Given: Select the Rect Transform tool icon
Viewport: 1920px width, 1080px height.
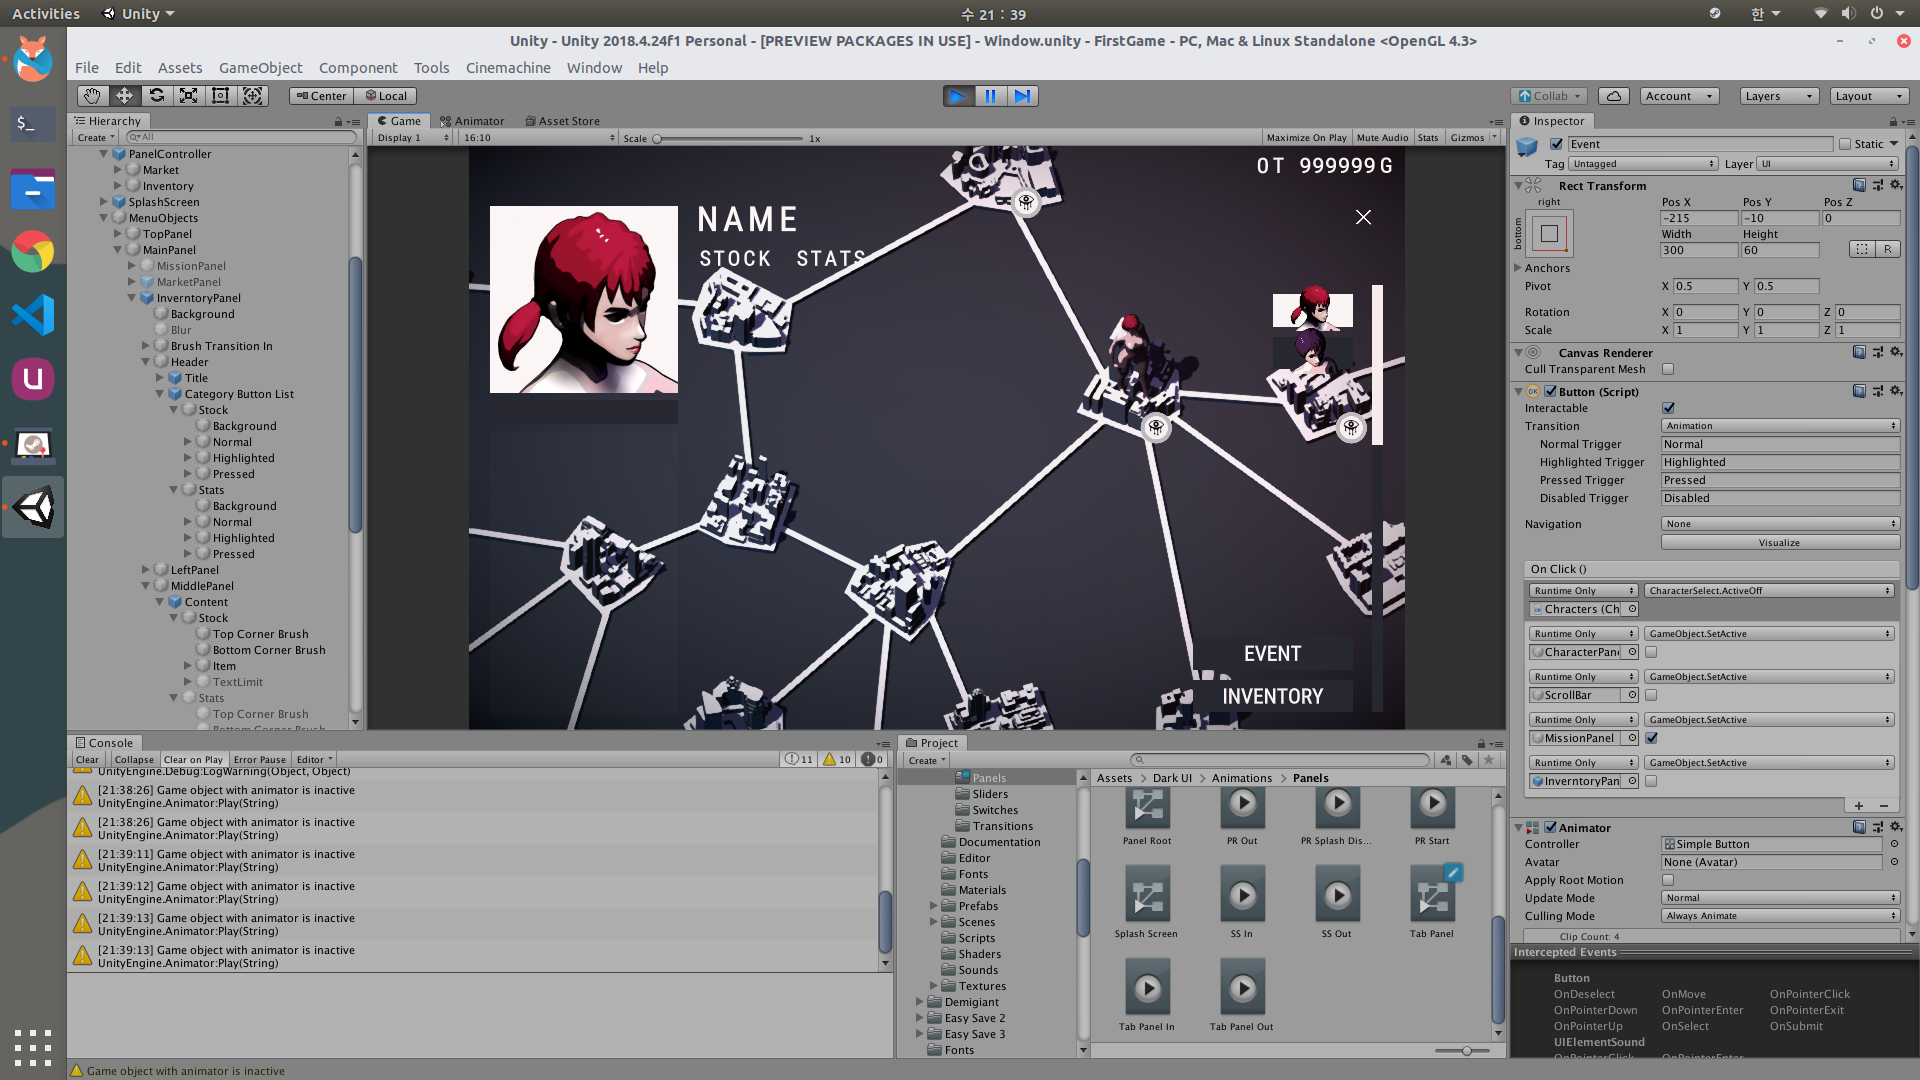Looking at the screenshot, I should pyautogui.click(x=220, y=96).
